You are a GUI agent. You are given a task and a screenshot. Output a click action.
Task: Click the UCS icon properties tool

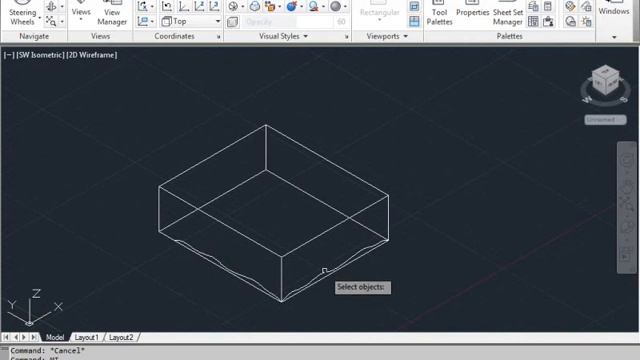pyautogui.click(x=142, y=6)
